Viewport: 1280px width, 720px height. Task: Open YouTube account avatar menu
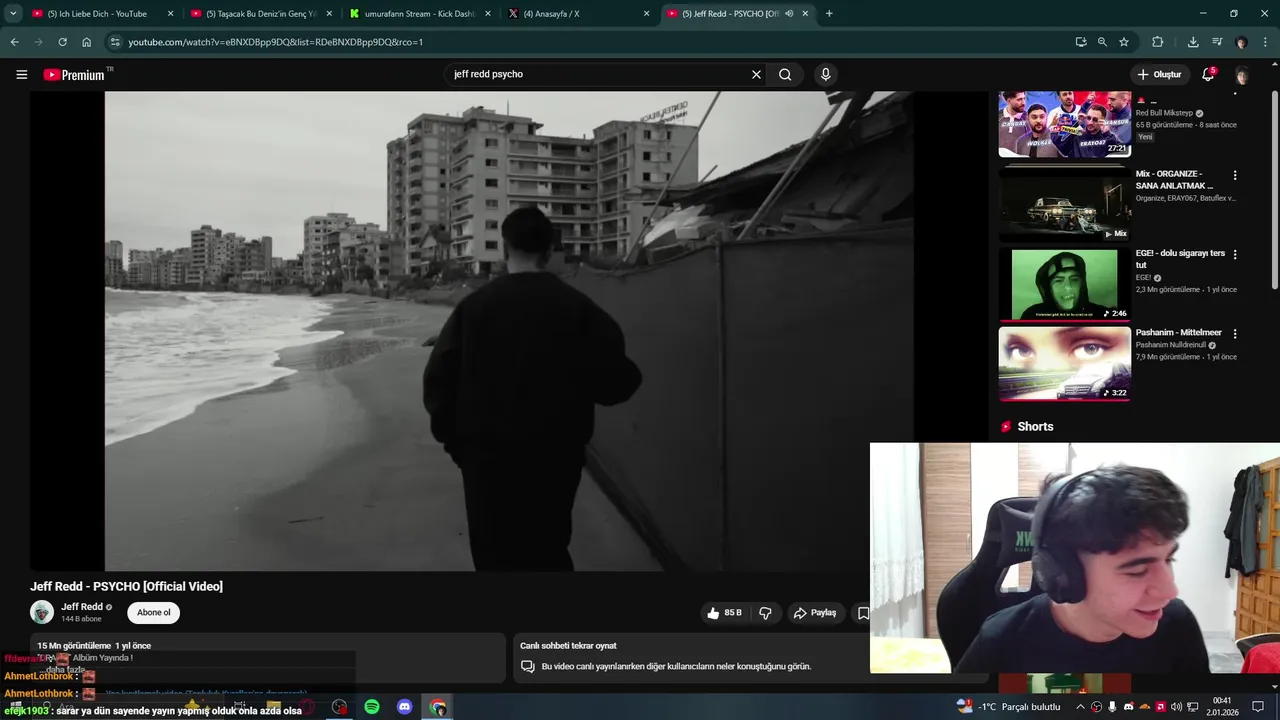point(1242,75)
